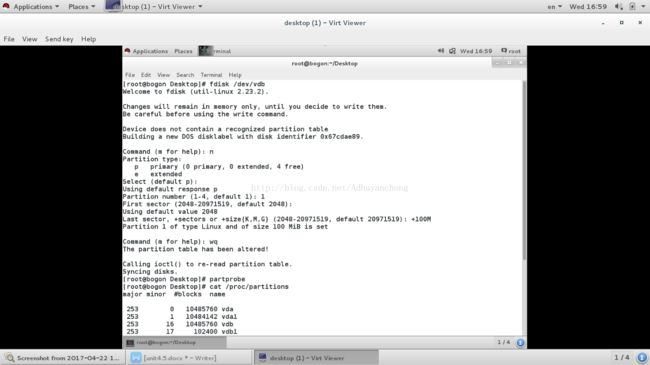Screen dimensions: 650x365
Task: Open the host system power menu arrow
Action: pos(643,7)
